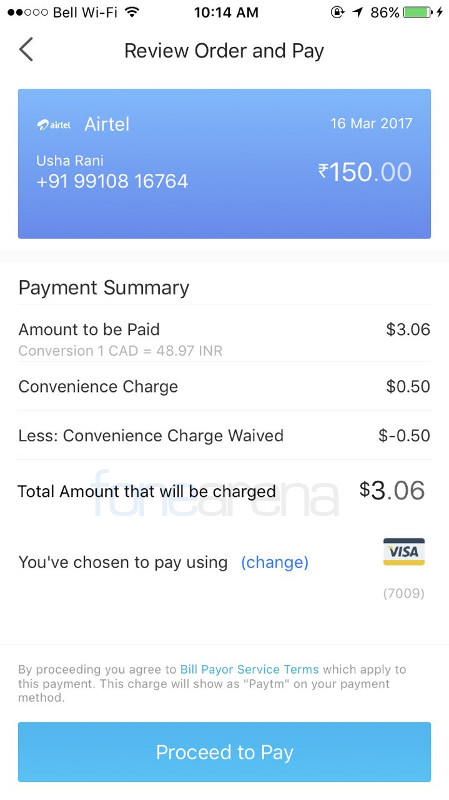Tap the rotation lock status icon
This screenshot has width=449, height=800.
[337, 12]
